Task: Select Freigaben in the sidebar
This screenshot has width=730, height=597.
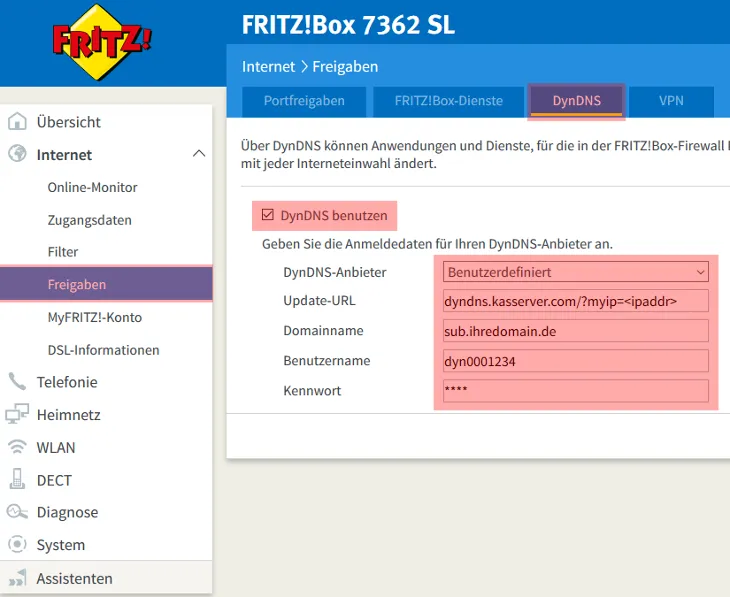Action: coord(106,284)
